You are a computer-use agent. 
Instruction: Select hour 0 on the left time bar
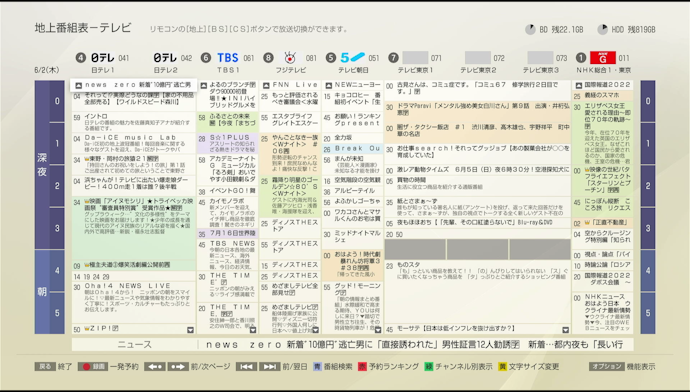coord(57,101)
